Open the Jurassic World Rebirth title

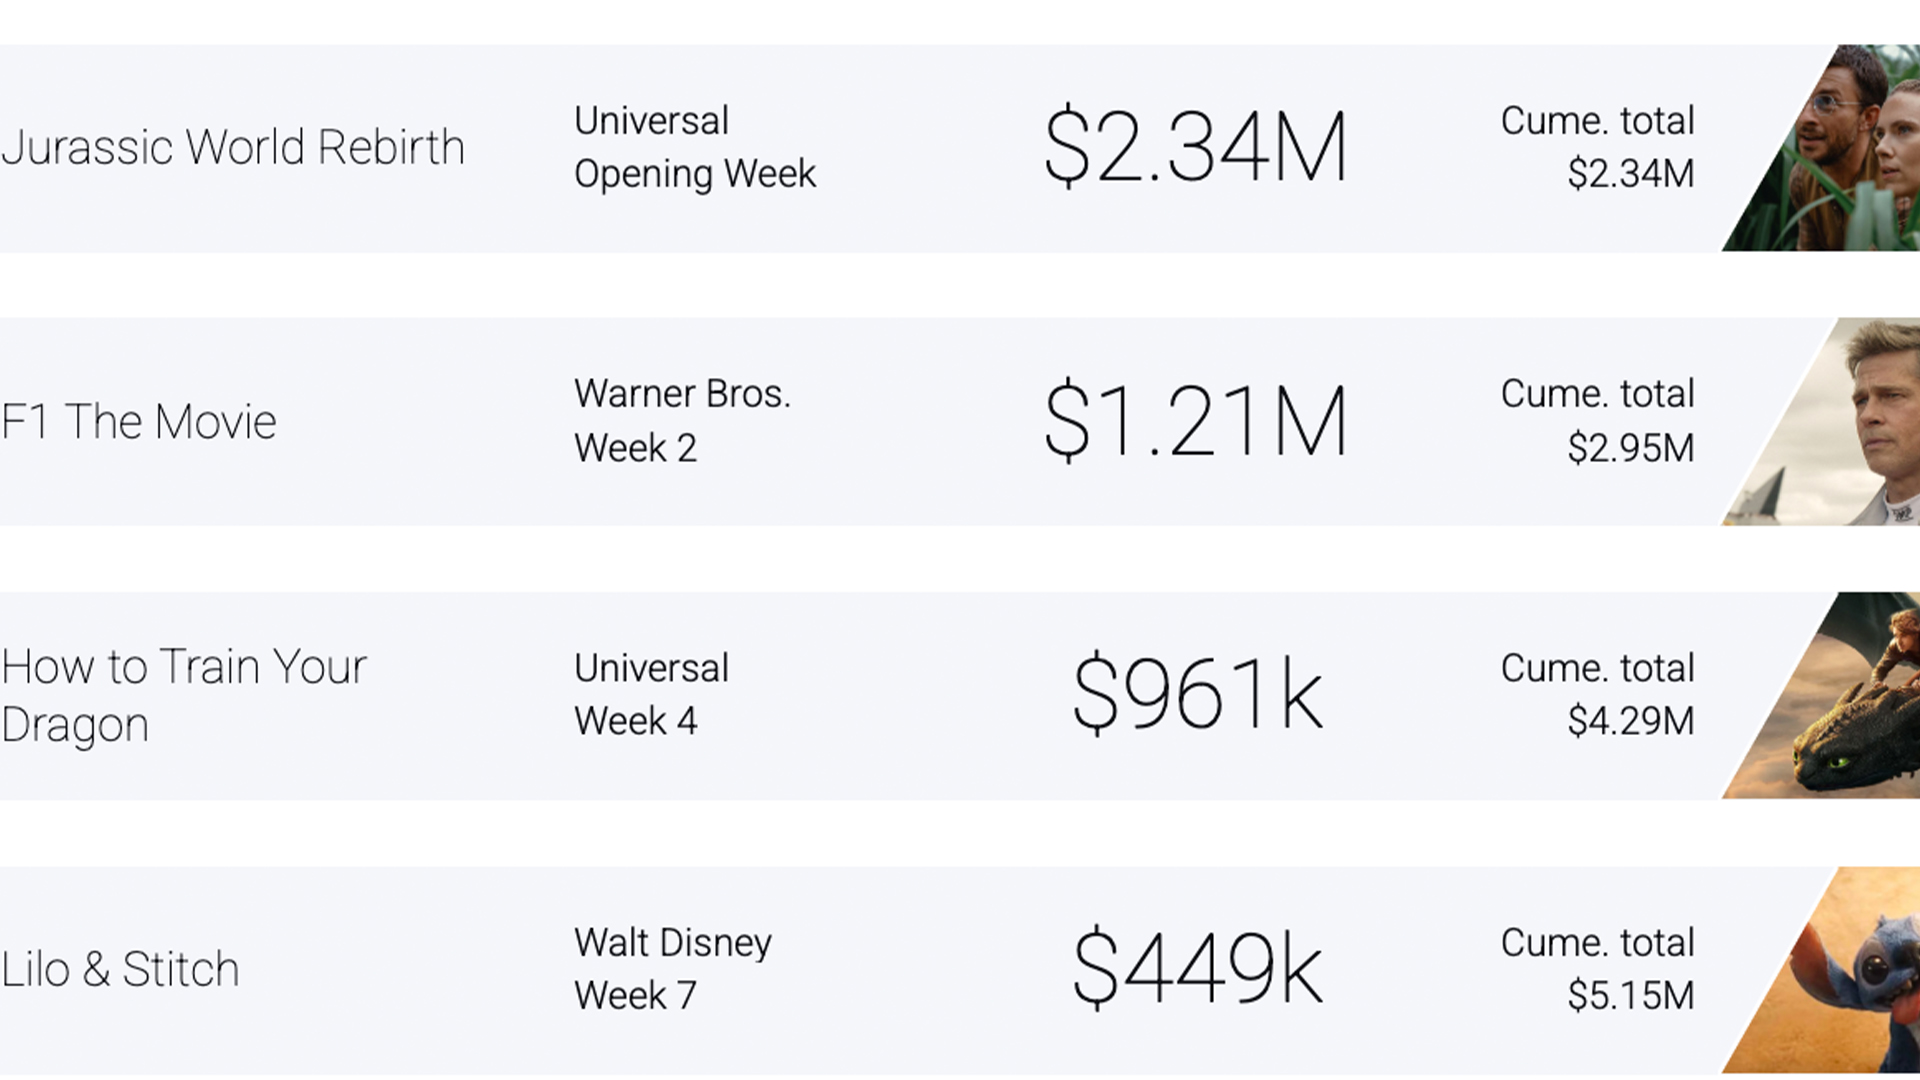click(x=233, y=148)
